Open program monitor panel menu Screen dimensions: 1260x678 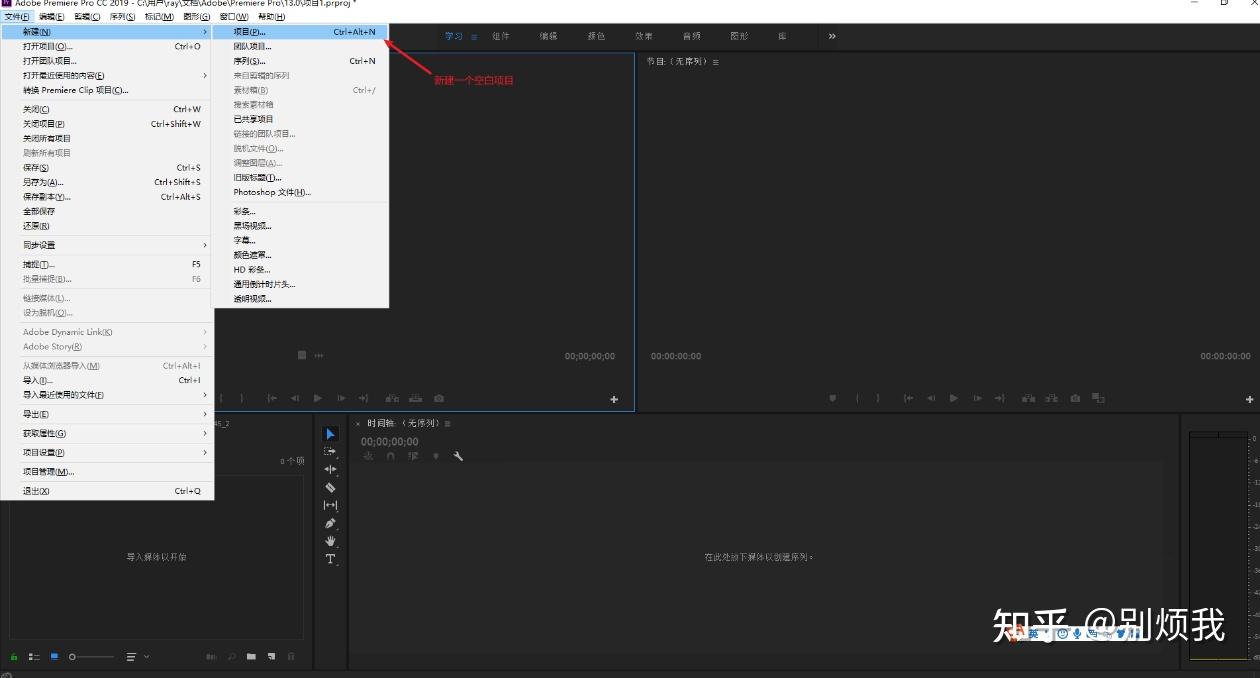pyautogui.click(x=715, y=62)
